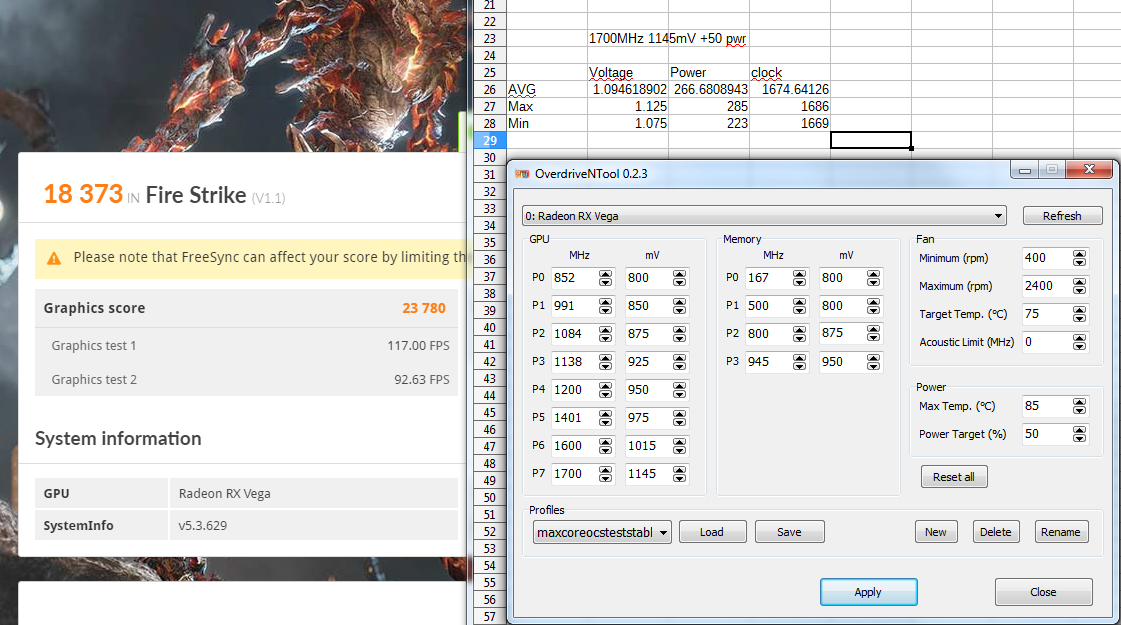
Task: Adjust GPU P7 MHz stepper arrows
Action: (x=606, y=473)
